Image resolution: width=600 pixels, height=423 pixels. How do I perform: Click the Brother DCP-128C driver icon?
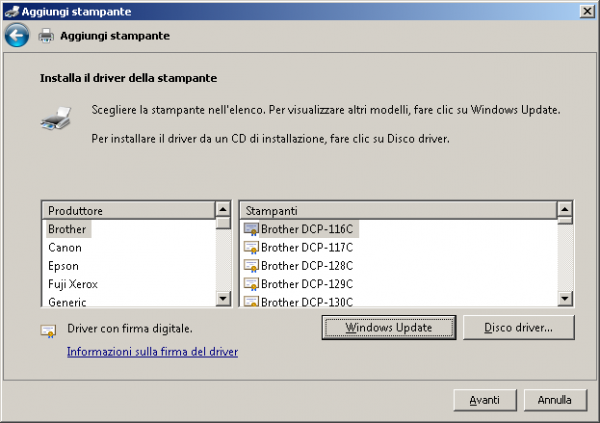[x=251, y=265]
